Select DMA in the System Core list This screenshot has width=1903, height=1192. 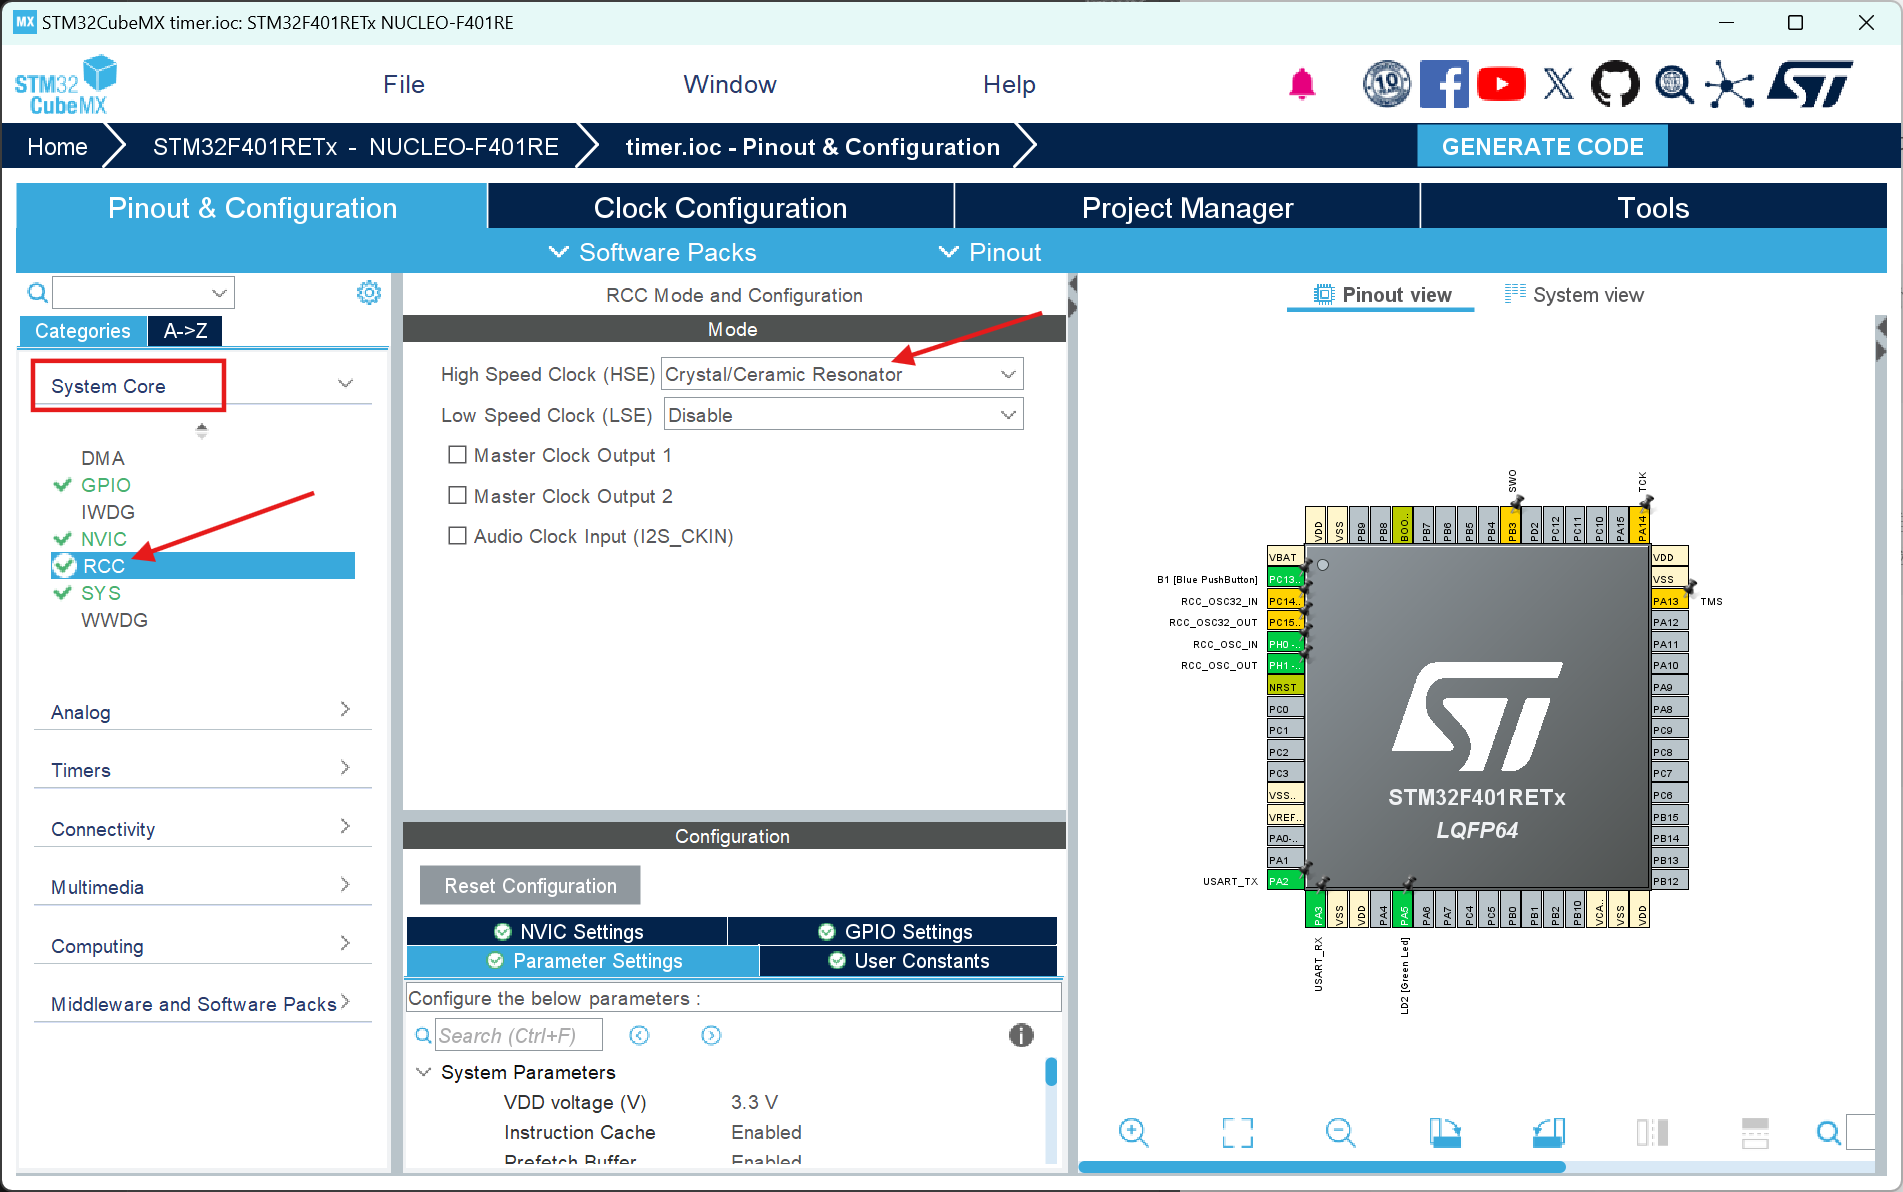[103, 458]
